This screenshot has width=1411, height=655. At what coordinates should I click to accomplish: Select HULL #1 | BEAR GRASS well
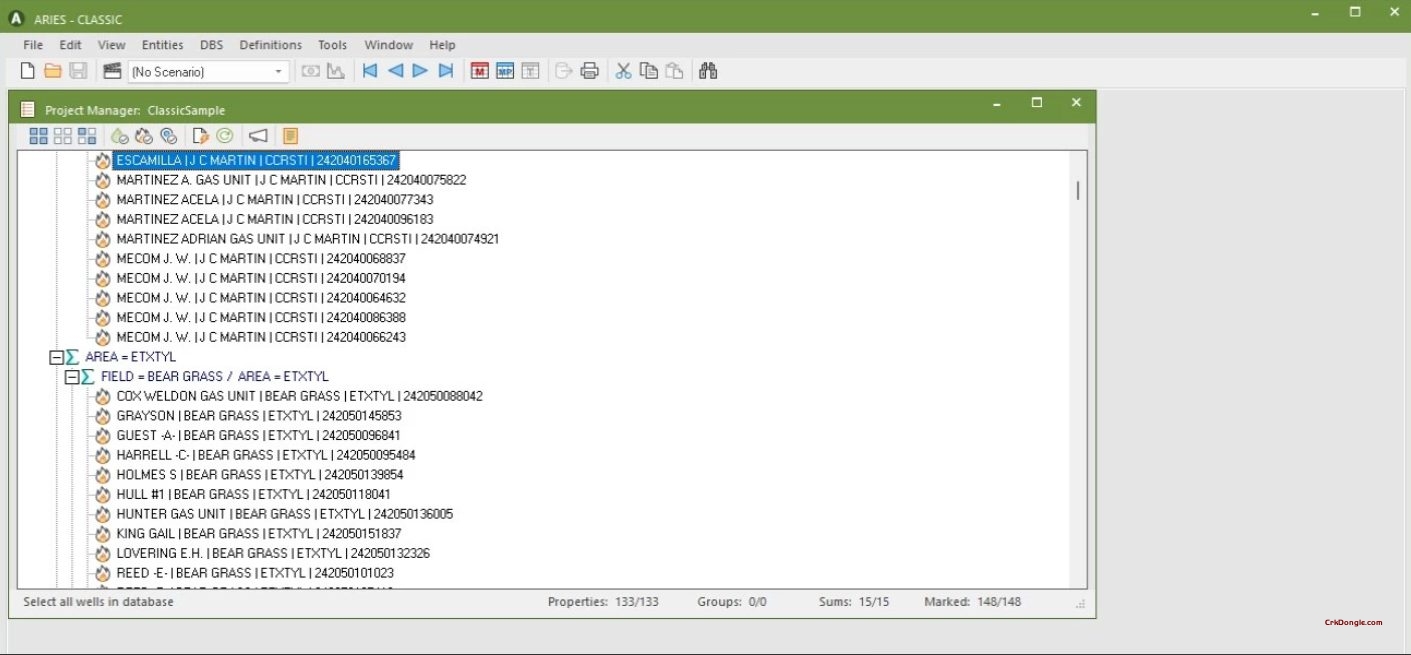point(253,494)
